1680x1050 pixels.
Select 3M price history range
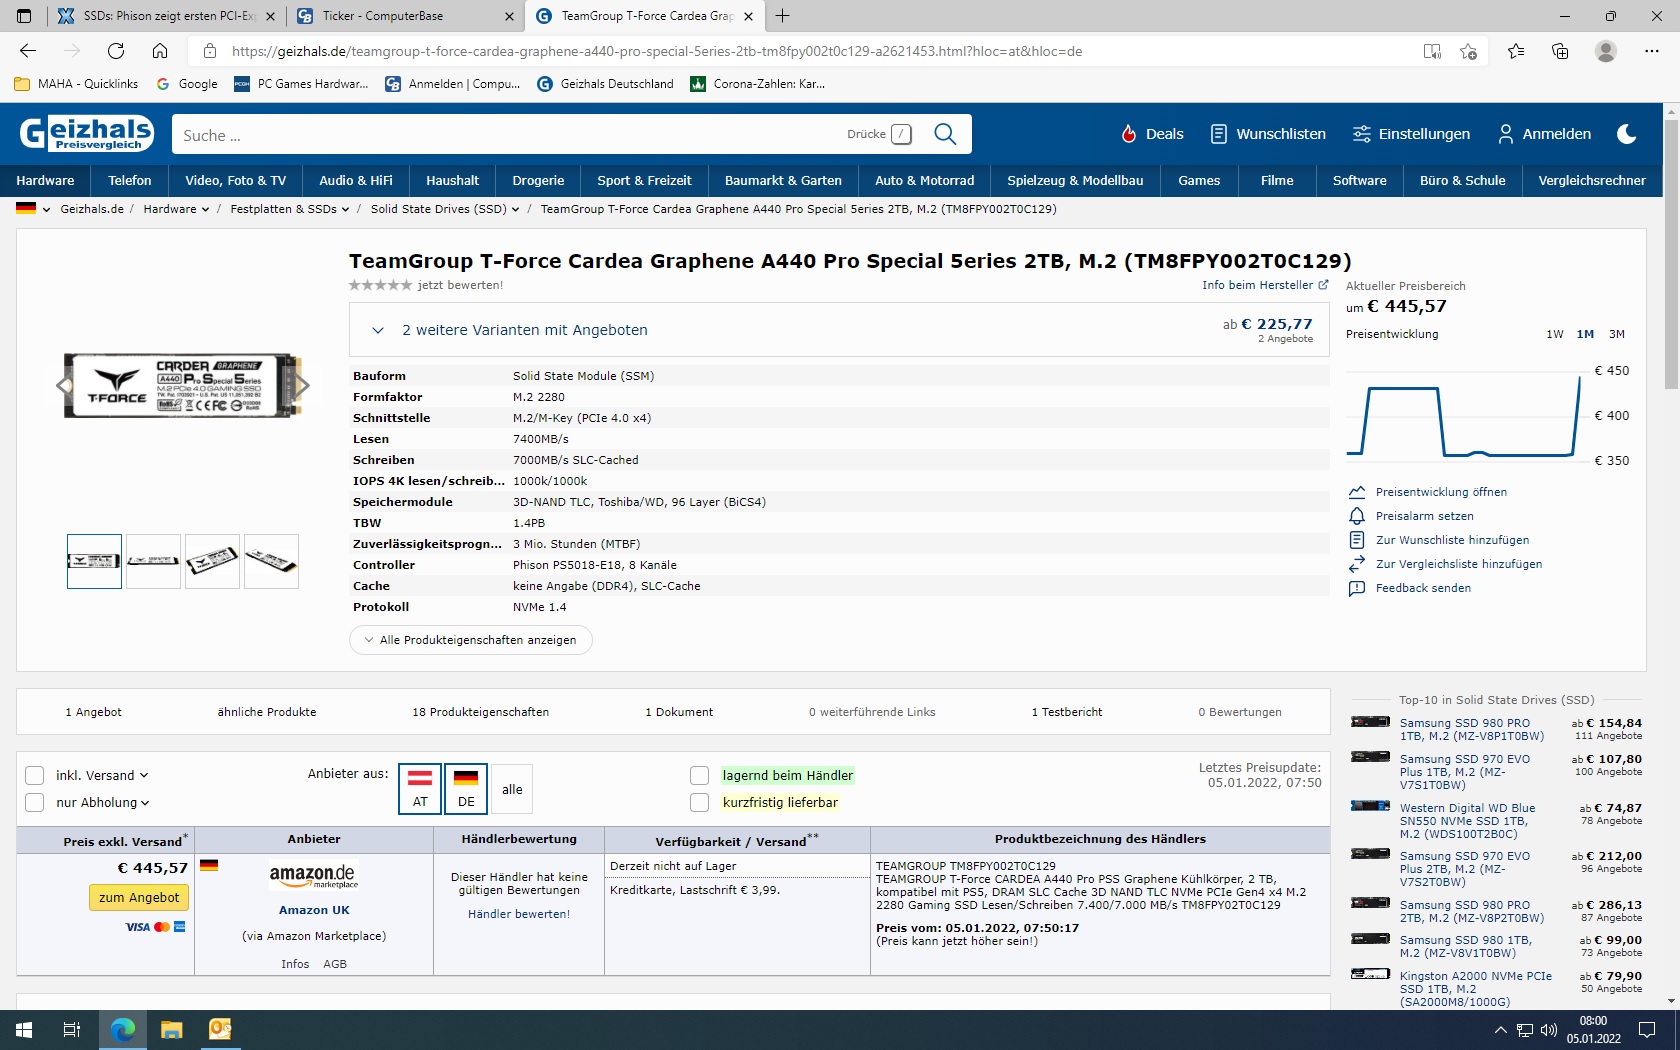1617,334
